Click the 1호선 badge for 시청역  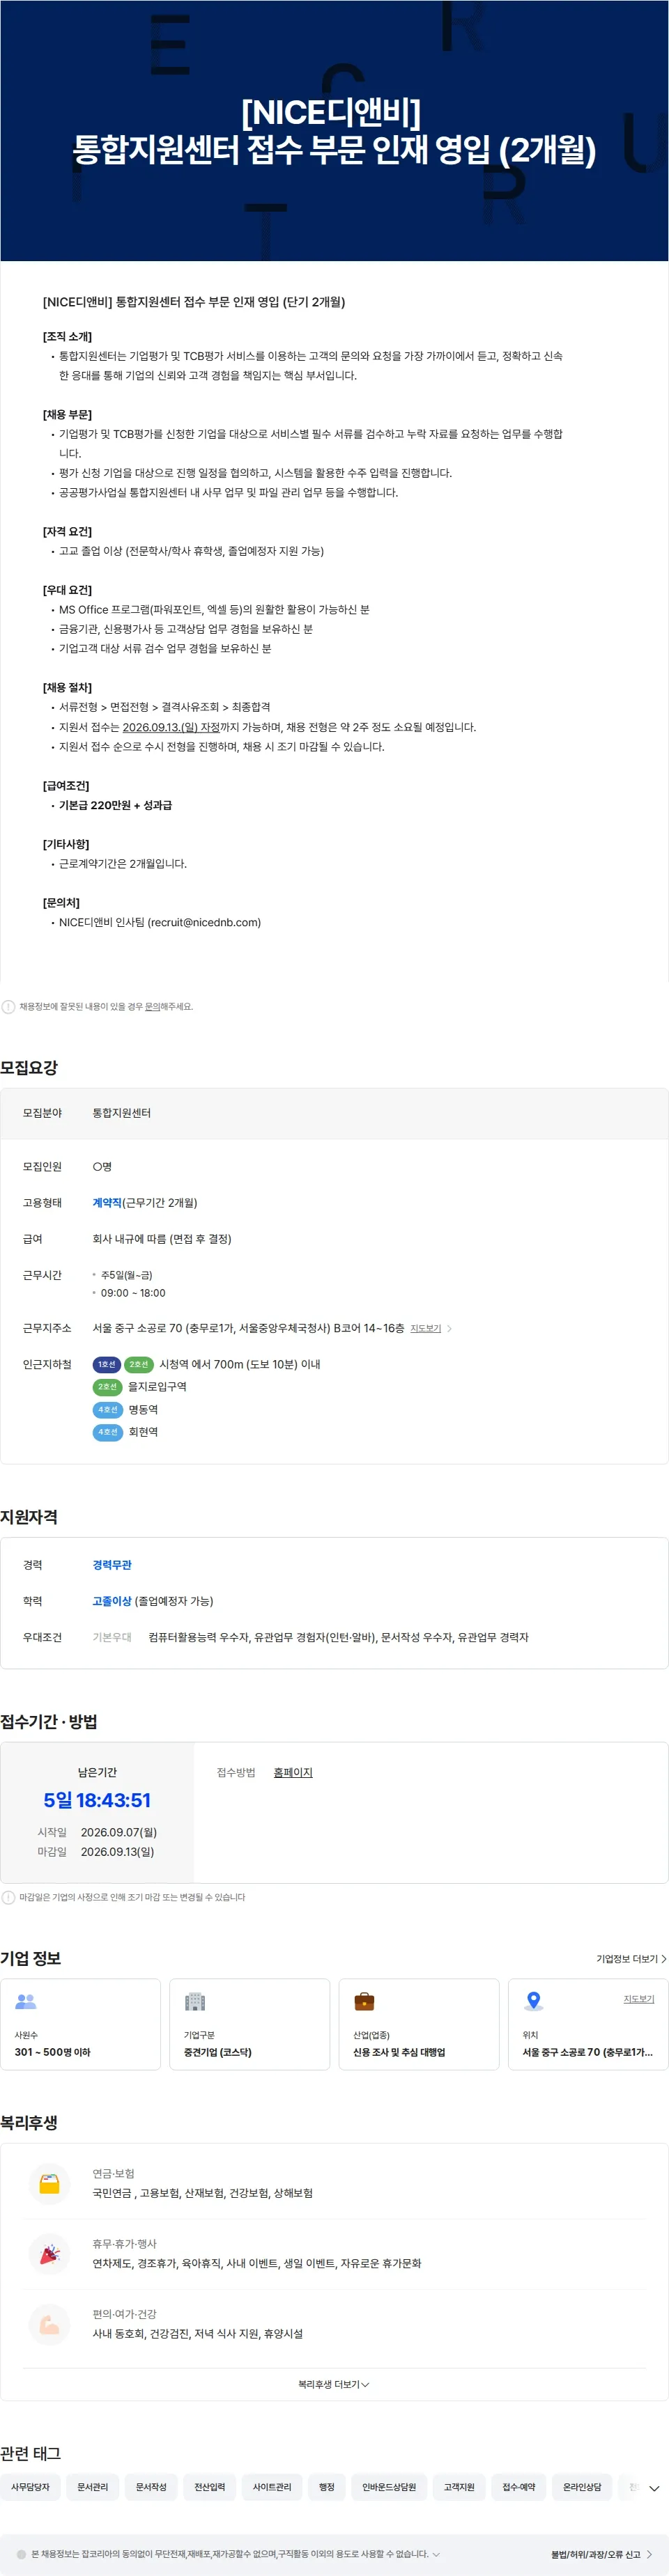107,1364
